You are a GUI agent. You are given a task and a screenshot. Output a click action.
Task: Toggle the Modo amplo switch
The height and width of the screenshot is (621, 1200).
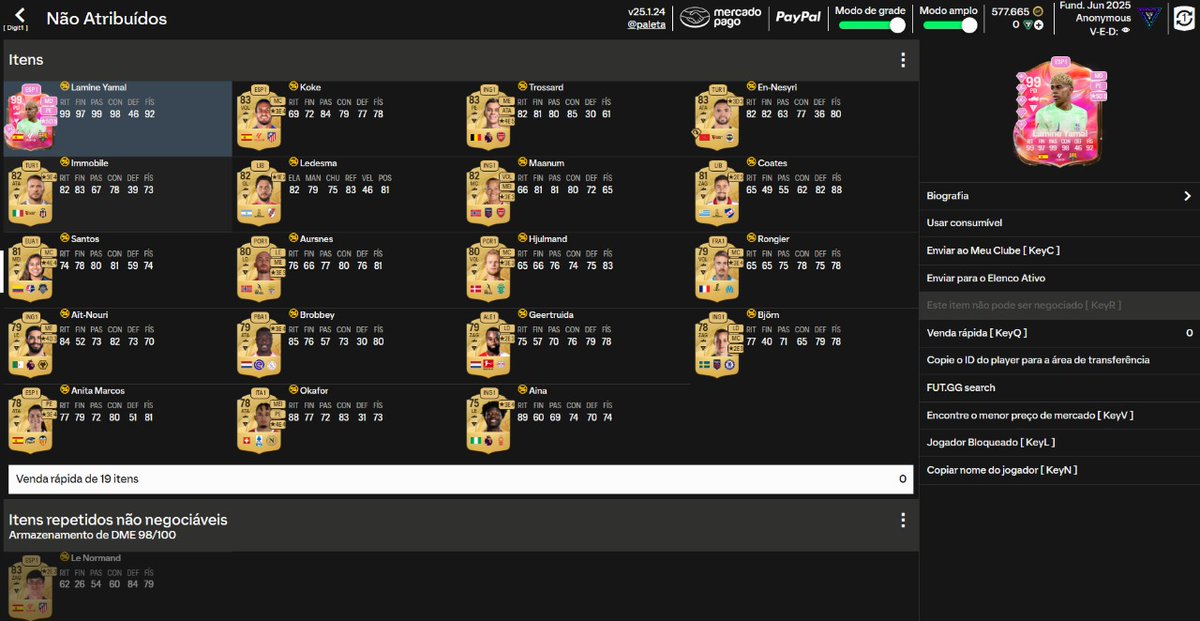tap(950, 25)
